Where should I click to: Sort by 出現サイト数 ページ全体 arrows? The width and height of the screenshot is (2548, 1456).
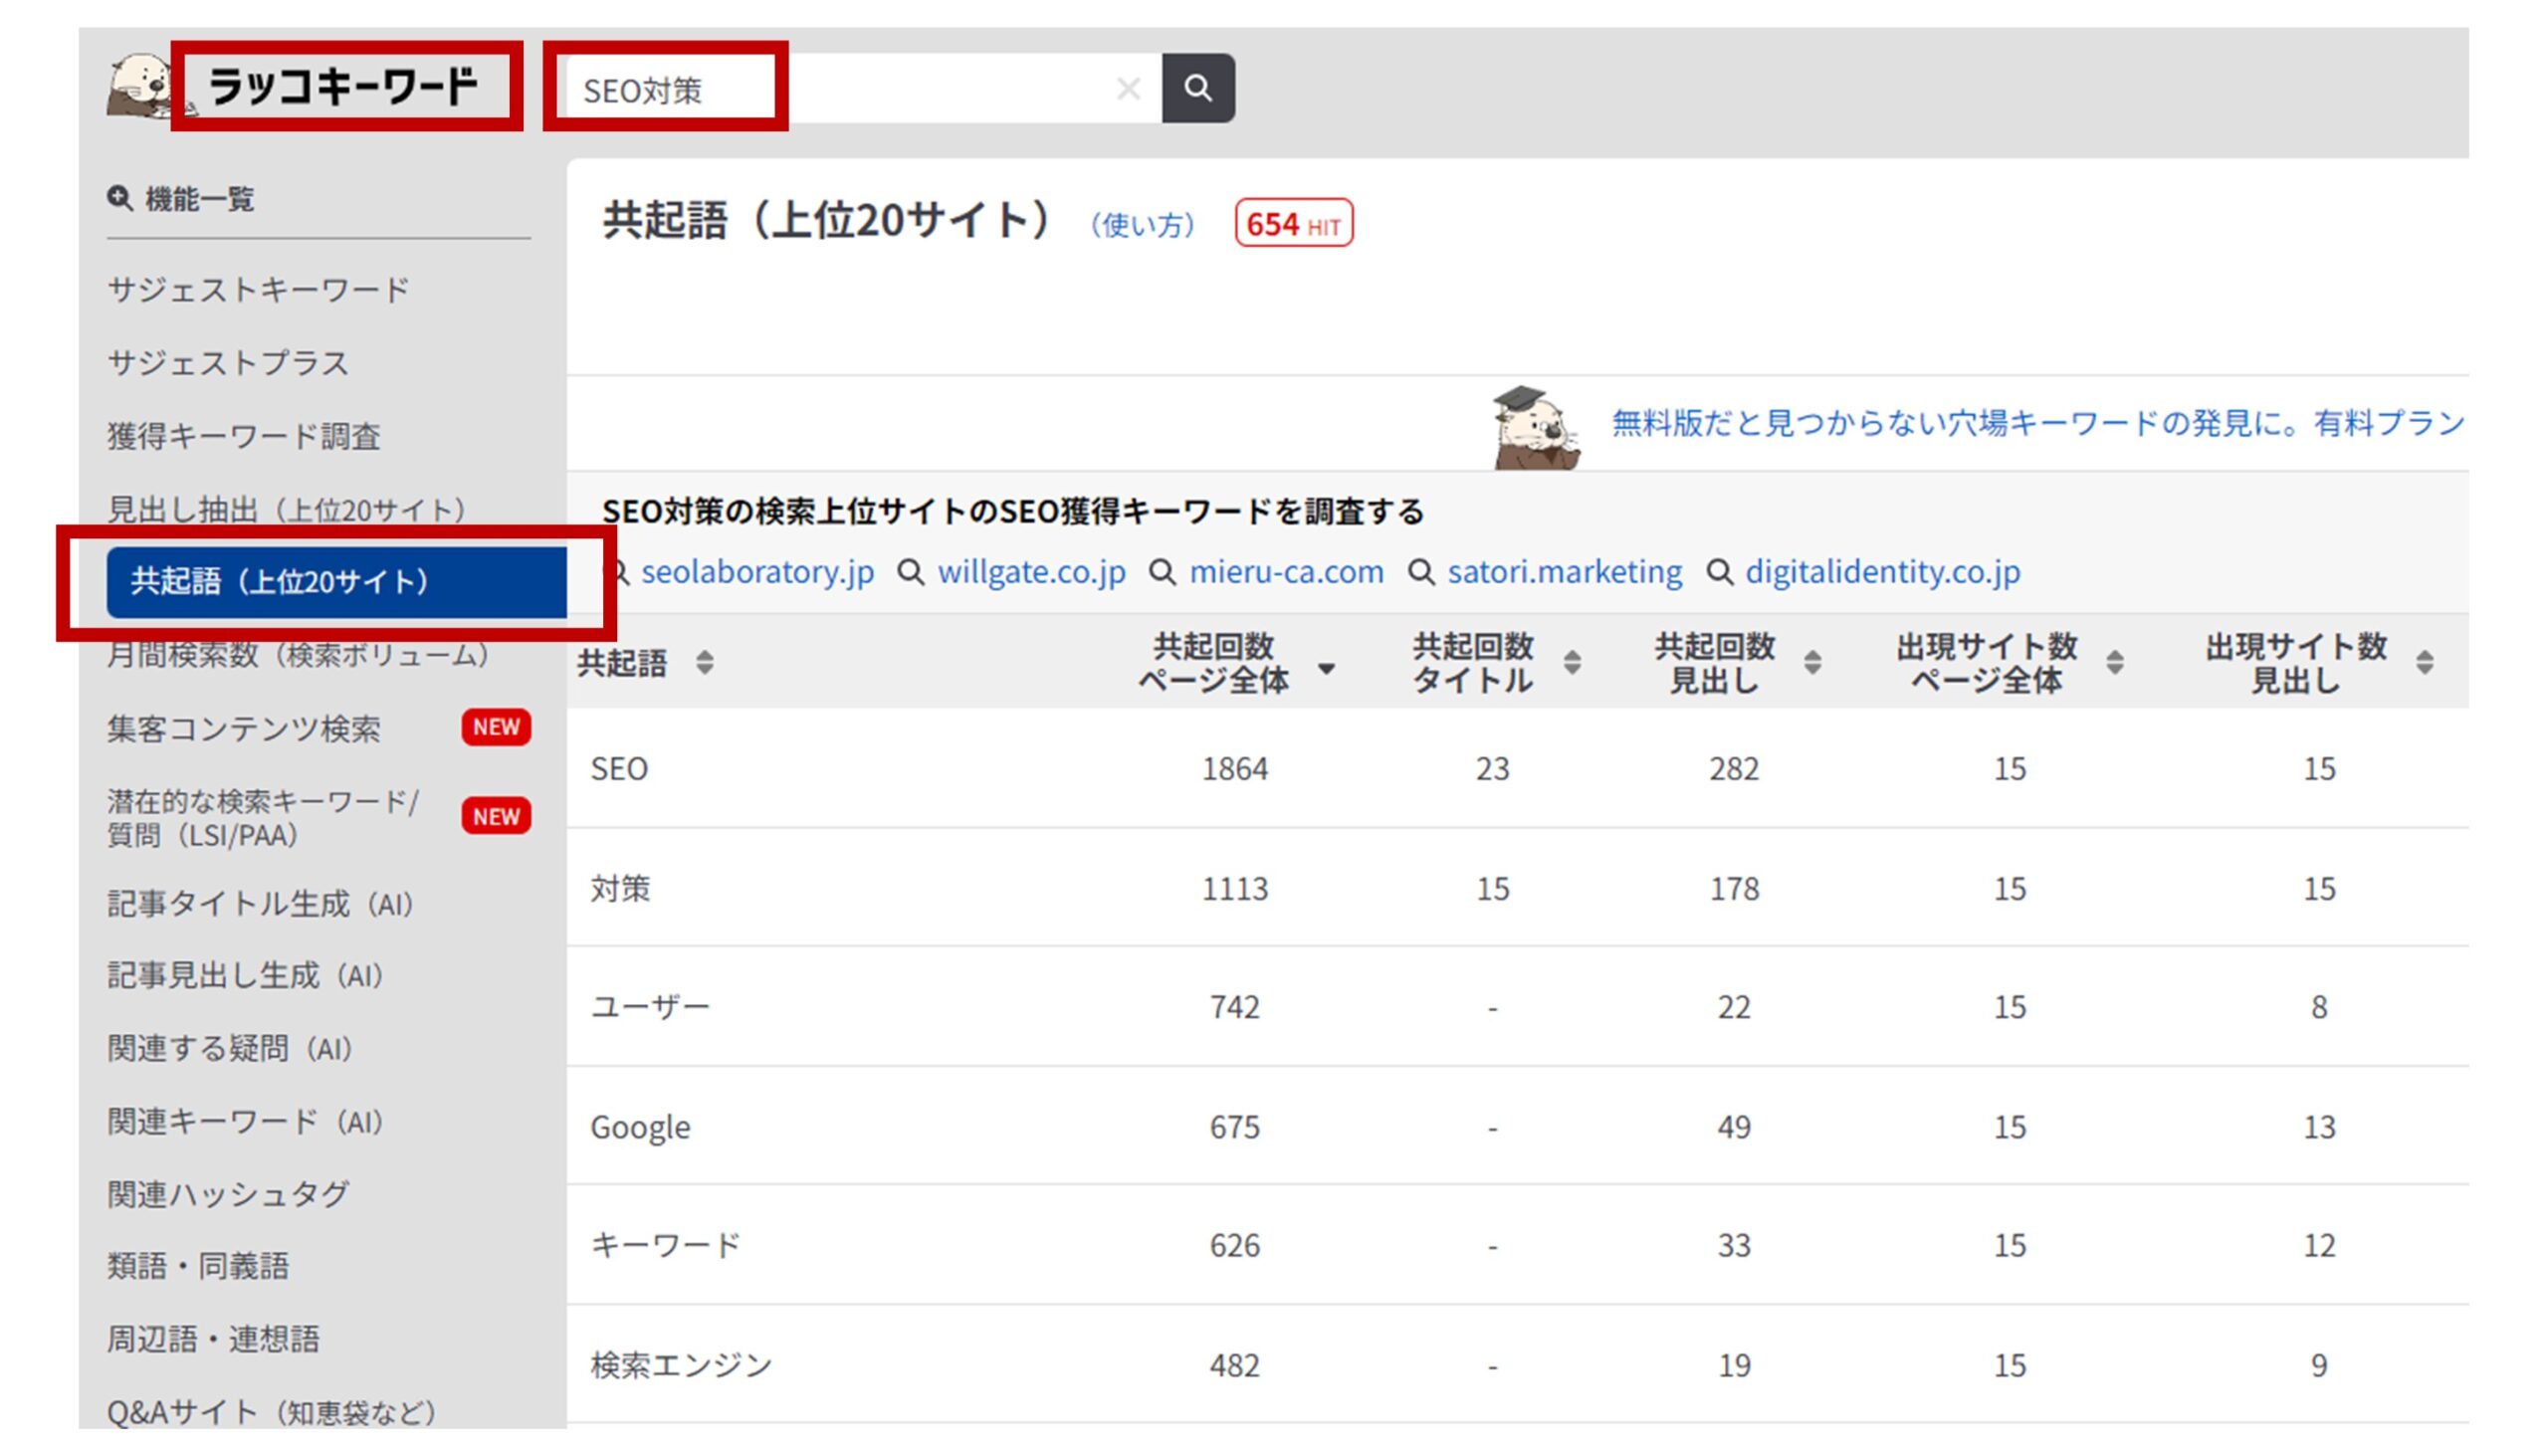pyautogui.click(x=2115, y=662)
